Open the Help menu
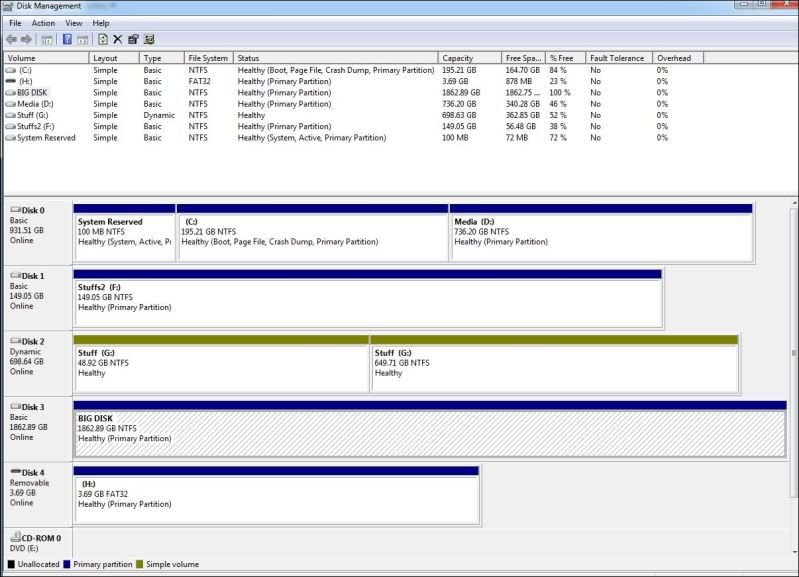799x577 pixels. click(x=101, y=23)
